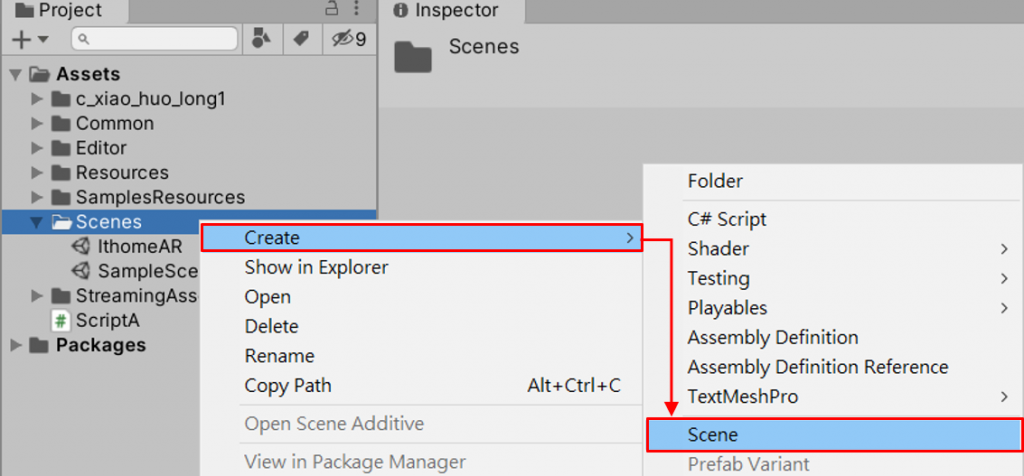Collapse the Assets root folder arrow
Image resolution: width=1024 pixels, height=476 pixels.
coord(16,74)
